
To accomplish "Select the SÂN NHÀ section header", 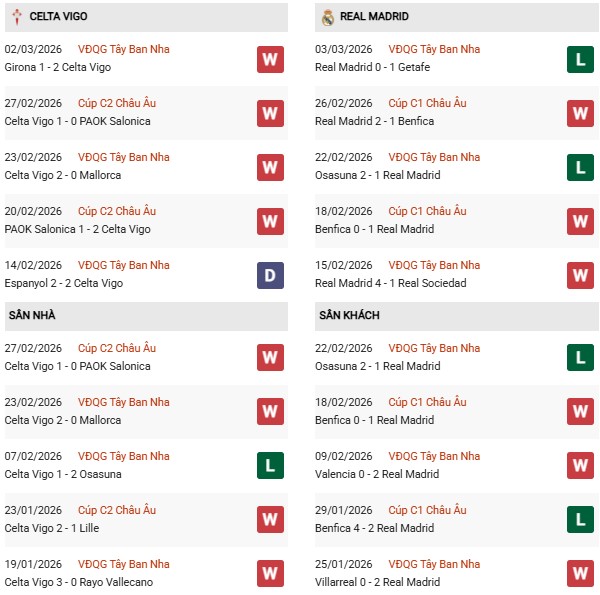I will (x=32, y=316).
